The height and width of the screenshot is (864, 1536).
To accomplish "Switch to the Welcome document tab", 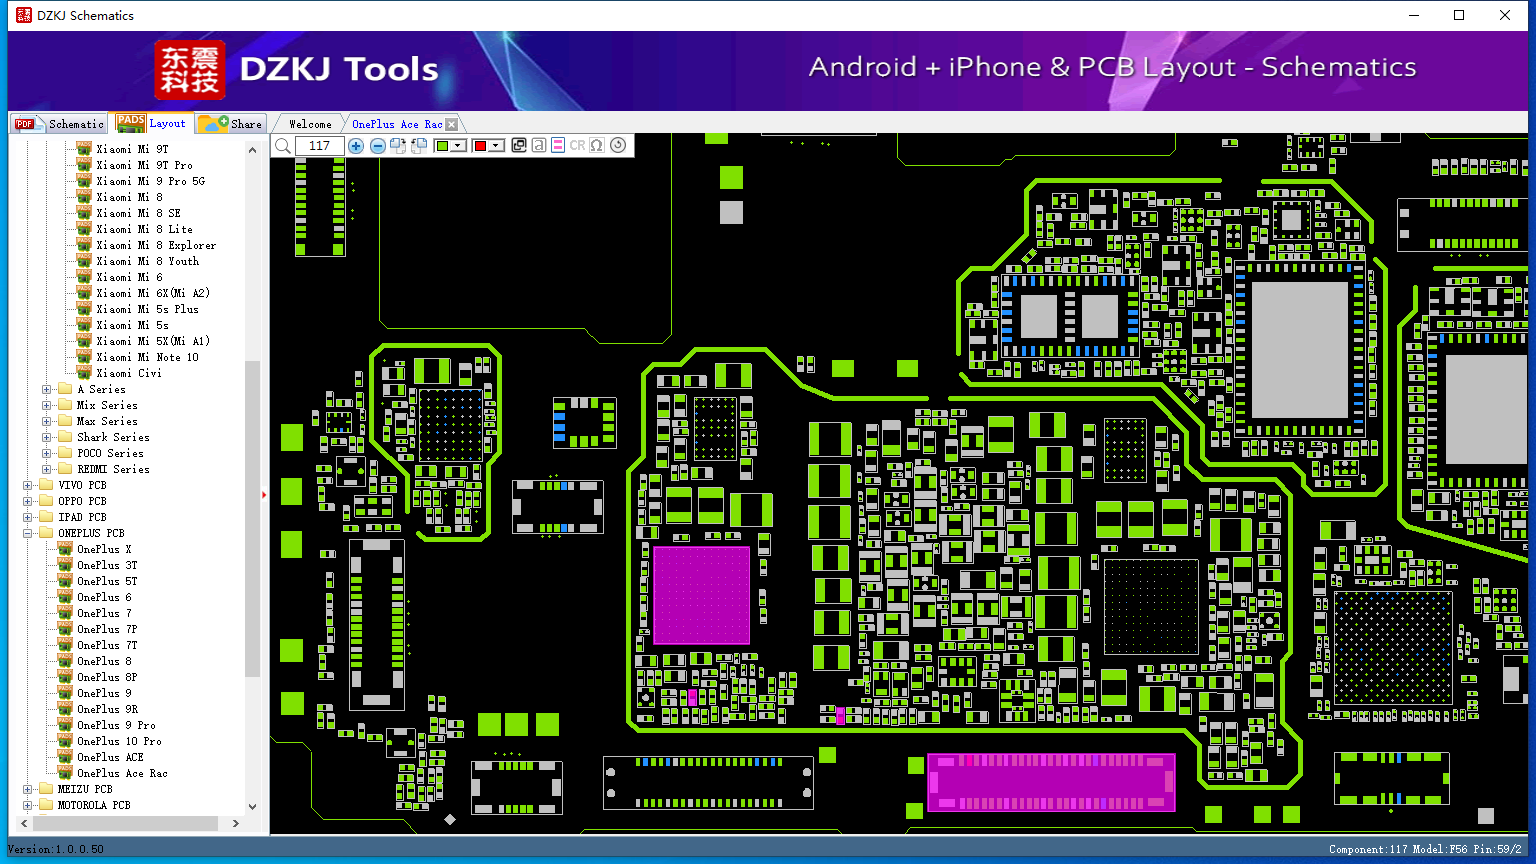I will click(x=310, y=124).
